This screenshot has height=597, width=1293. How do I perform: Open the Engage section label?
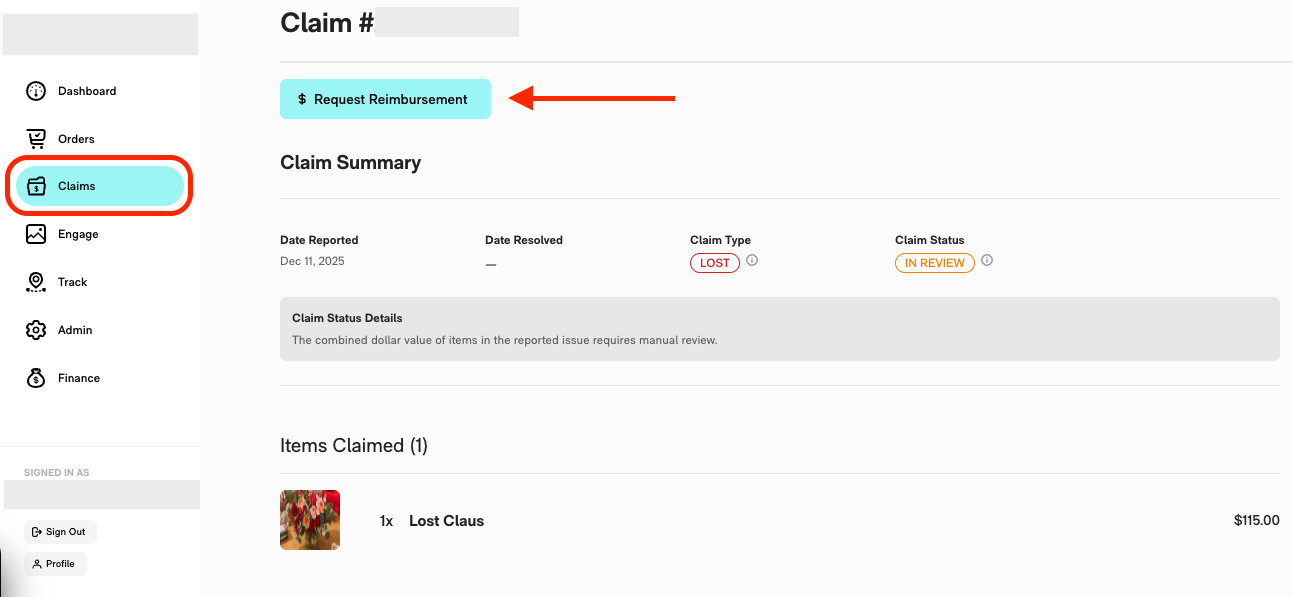[78, 234]
